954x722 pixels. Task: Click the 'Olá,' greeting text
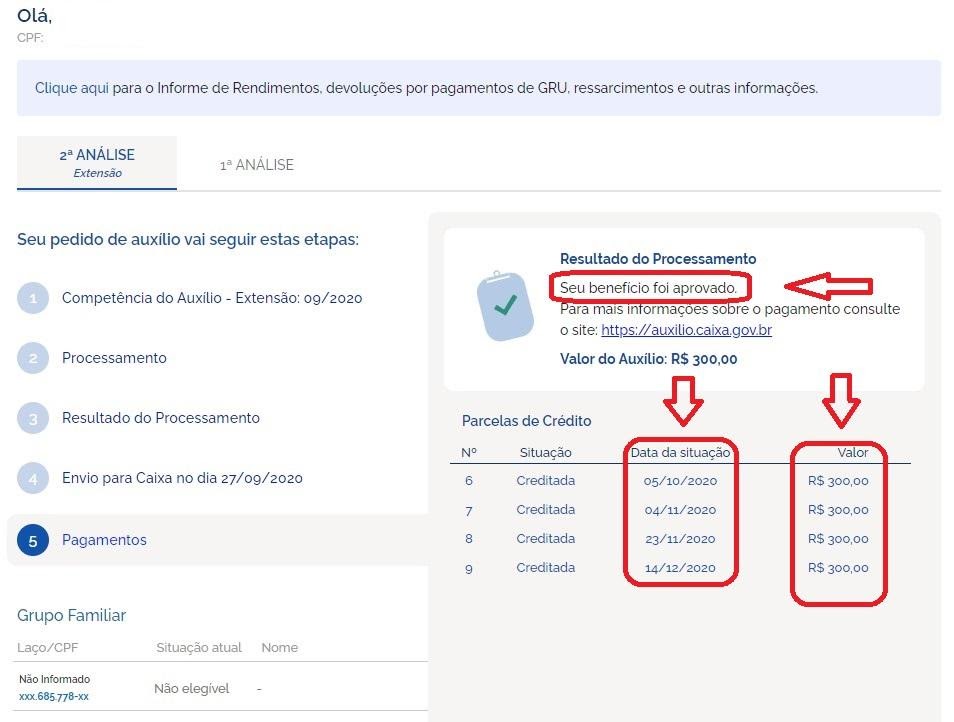(x=34, y=16)
